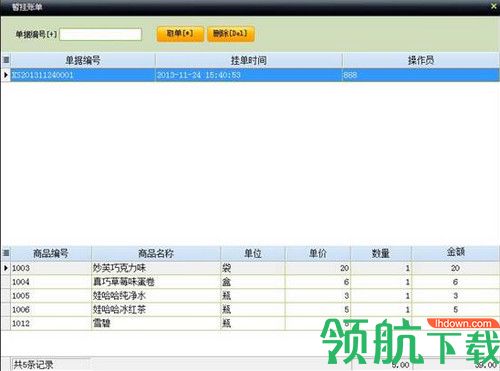Click the lower grid's select-all corner icon
Image resolution: width=500 pixels, height=371 pixels.
click(6, 253)
